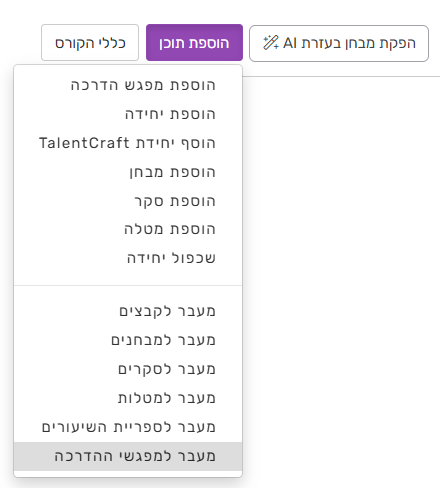Viewport: 440px width, 488px height.
Task: Pick 'הוספת מטלה' from the list
Action: [128, 229]
